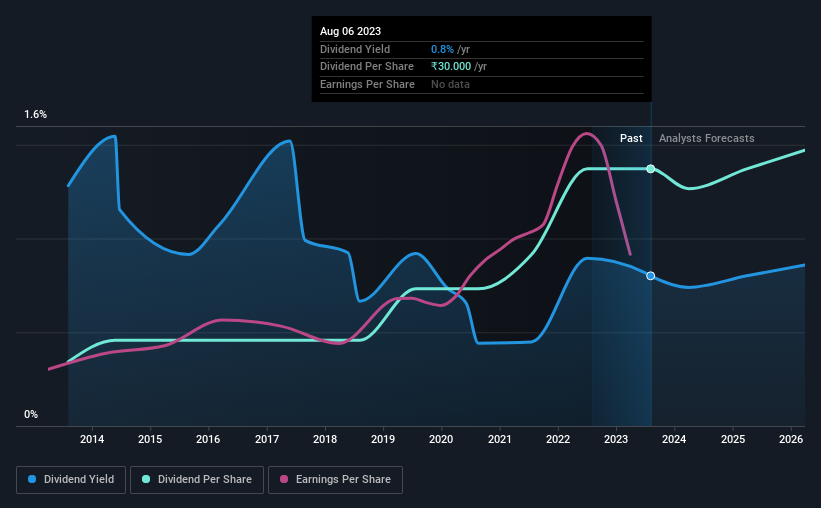821x508 pixels.
Task: Click the No data earnings value in tooltip
Action: pos(450,84)
